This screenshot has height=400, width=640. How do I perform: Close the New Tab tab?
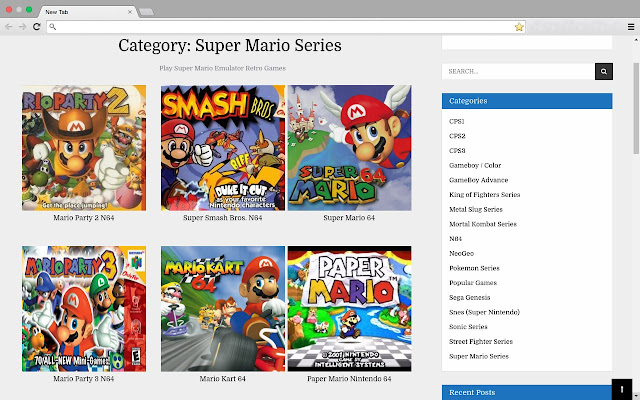click(130, 12)
